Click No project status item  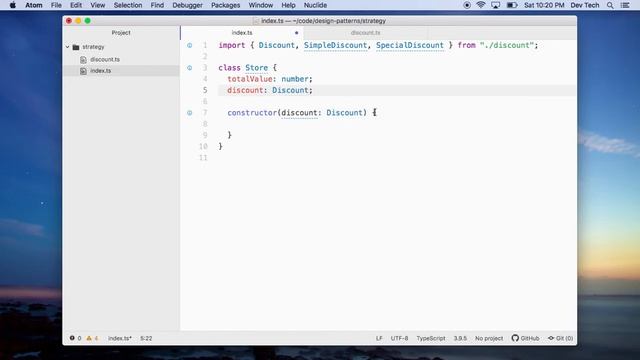489,338
